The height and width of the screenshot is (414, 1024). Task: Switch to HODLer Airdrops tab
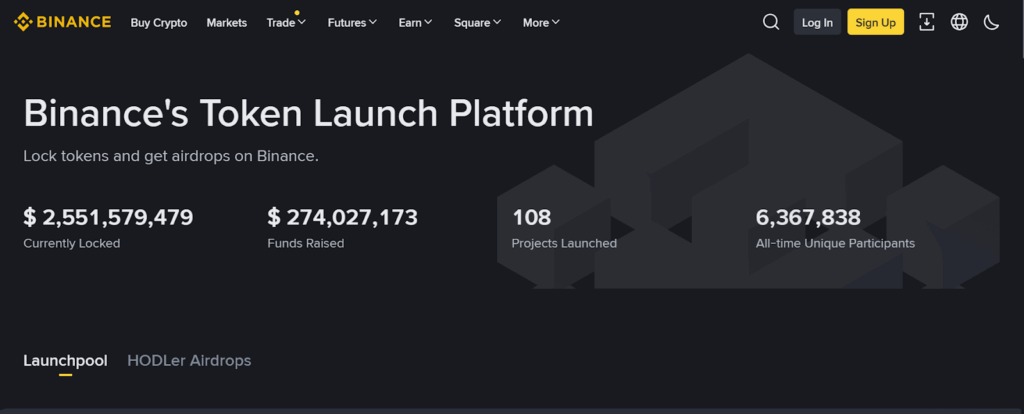[x=189, y=360]
